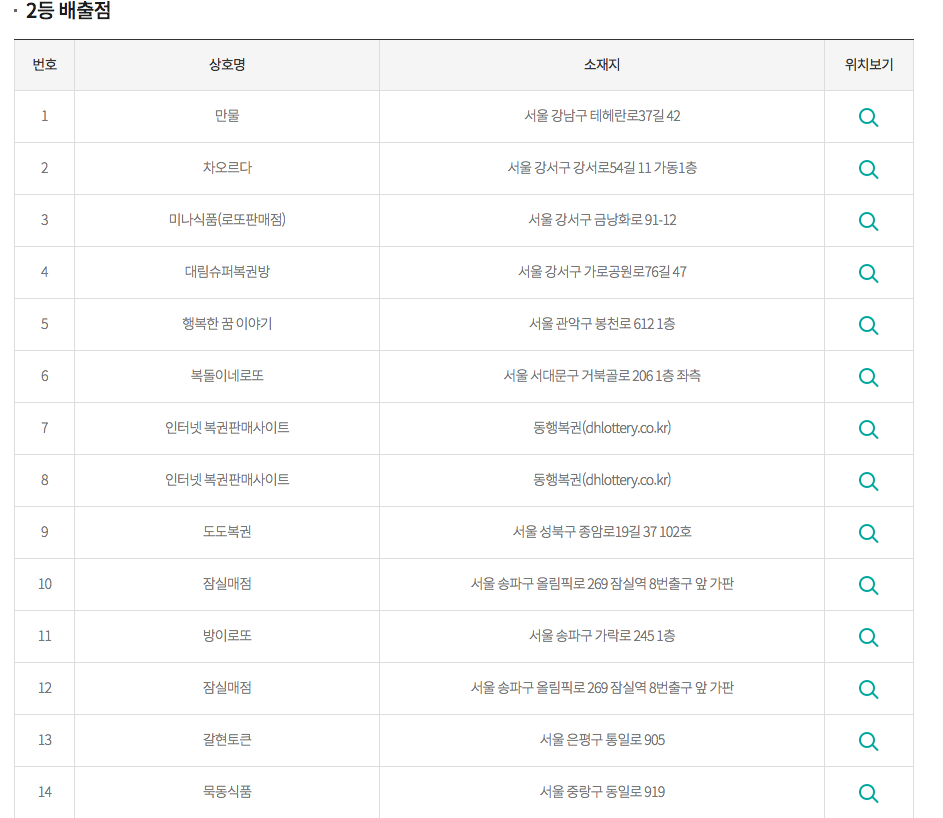Open location view for 행복한 꿈 이야기
The image size is (943, 818).
[868, 325]
